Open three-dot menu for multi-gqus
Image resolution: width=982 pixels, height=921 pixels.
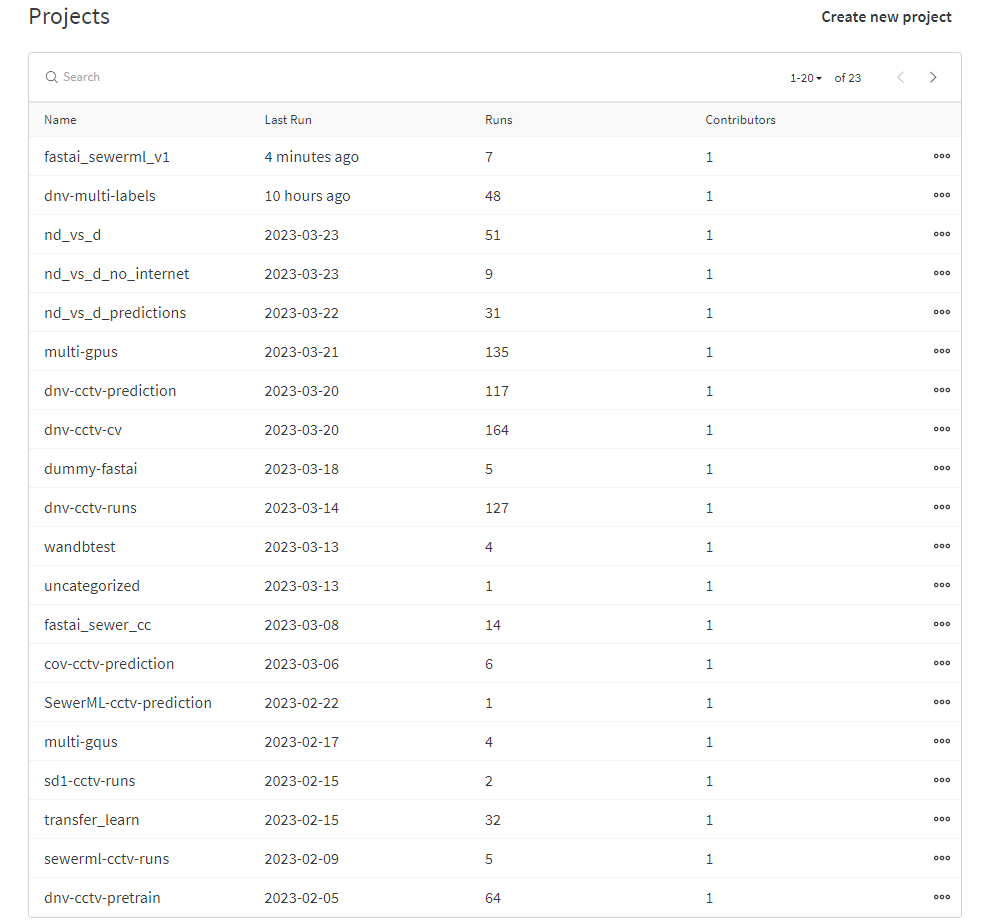coord(941,741)
